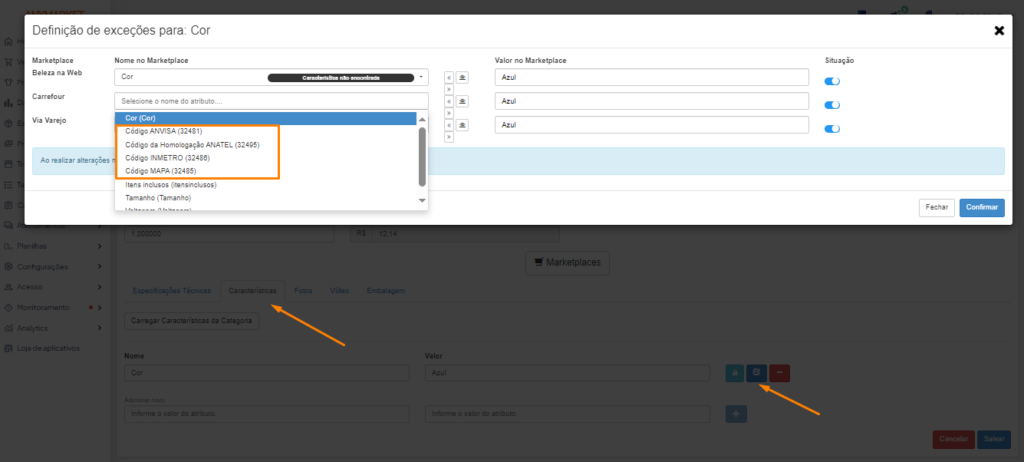Click Carregar Características da Categoria button
This screenshot has height=462, width=1024.
coord(191,322)
